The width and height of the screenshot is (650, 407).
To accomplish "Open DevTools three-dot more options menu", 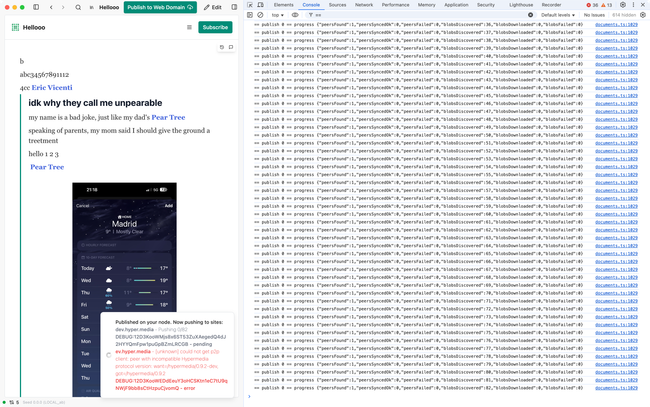I will 634,5.
